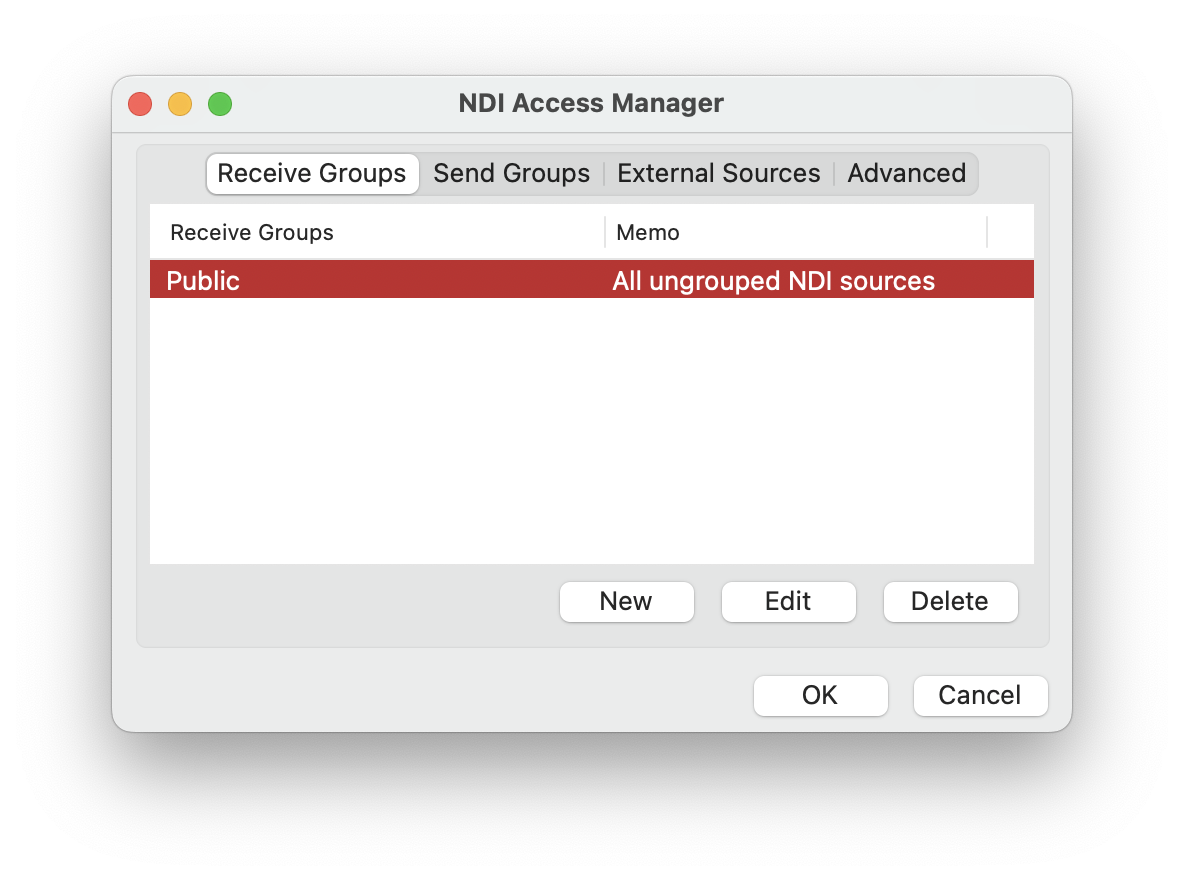
Task: Create a group with the New button
Action: click(x=626, y=601)
